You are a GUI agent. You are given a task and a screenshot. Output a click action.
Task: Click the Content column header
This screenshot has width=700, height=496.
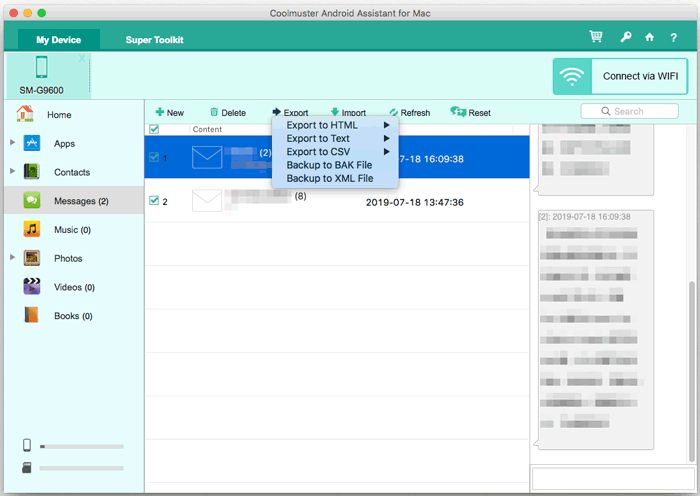(207, 129)
